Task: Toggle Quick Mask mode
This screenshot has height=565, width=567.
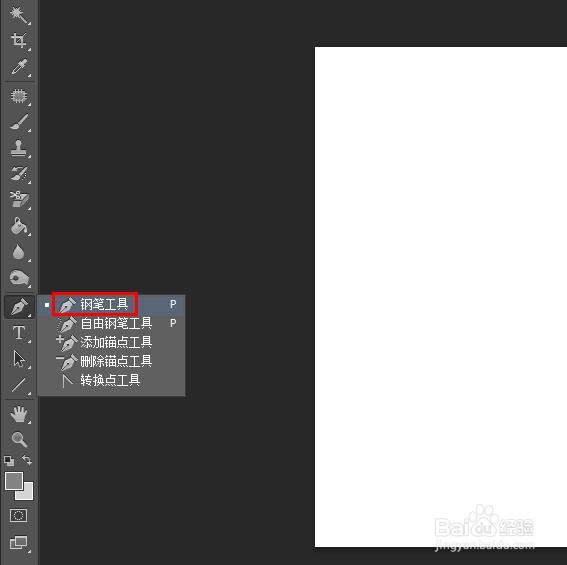Action: point(18,515)
